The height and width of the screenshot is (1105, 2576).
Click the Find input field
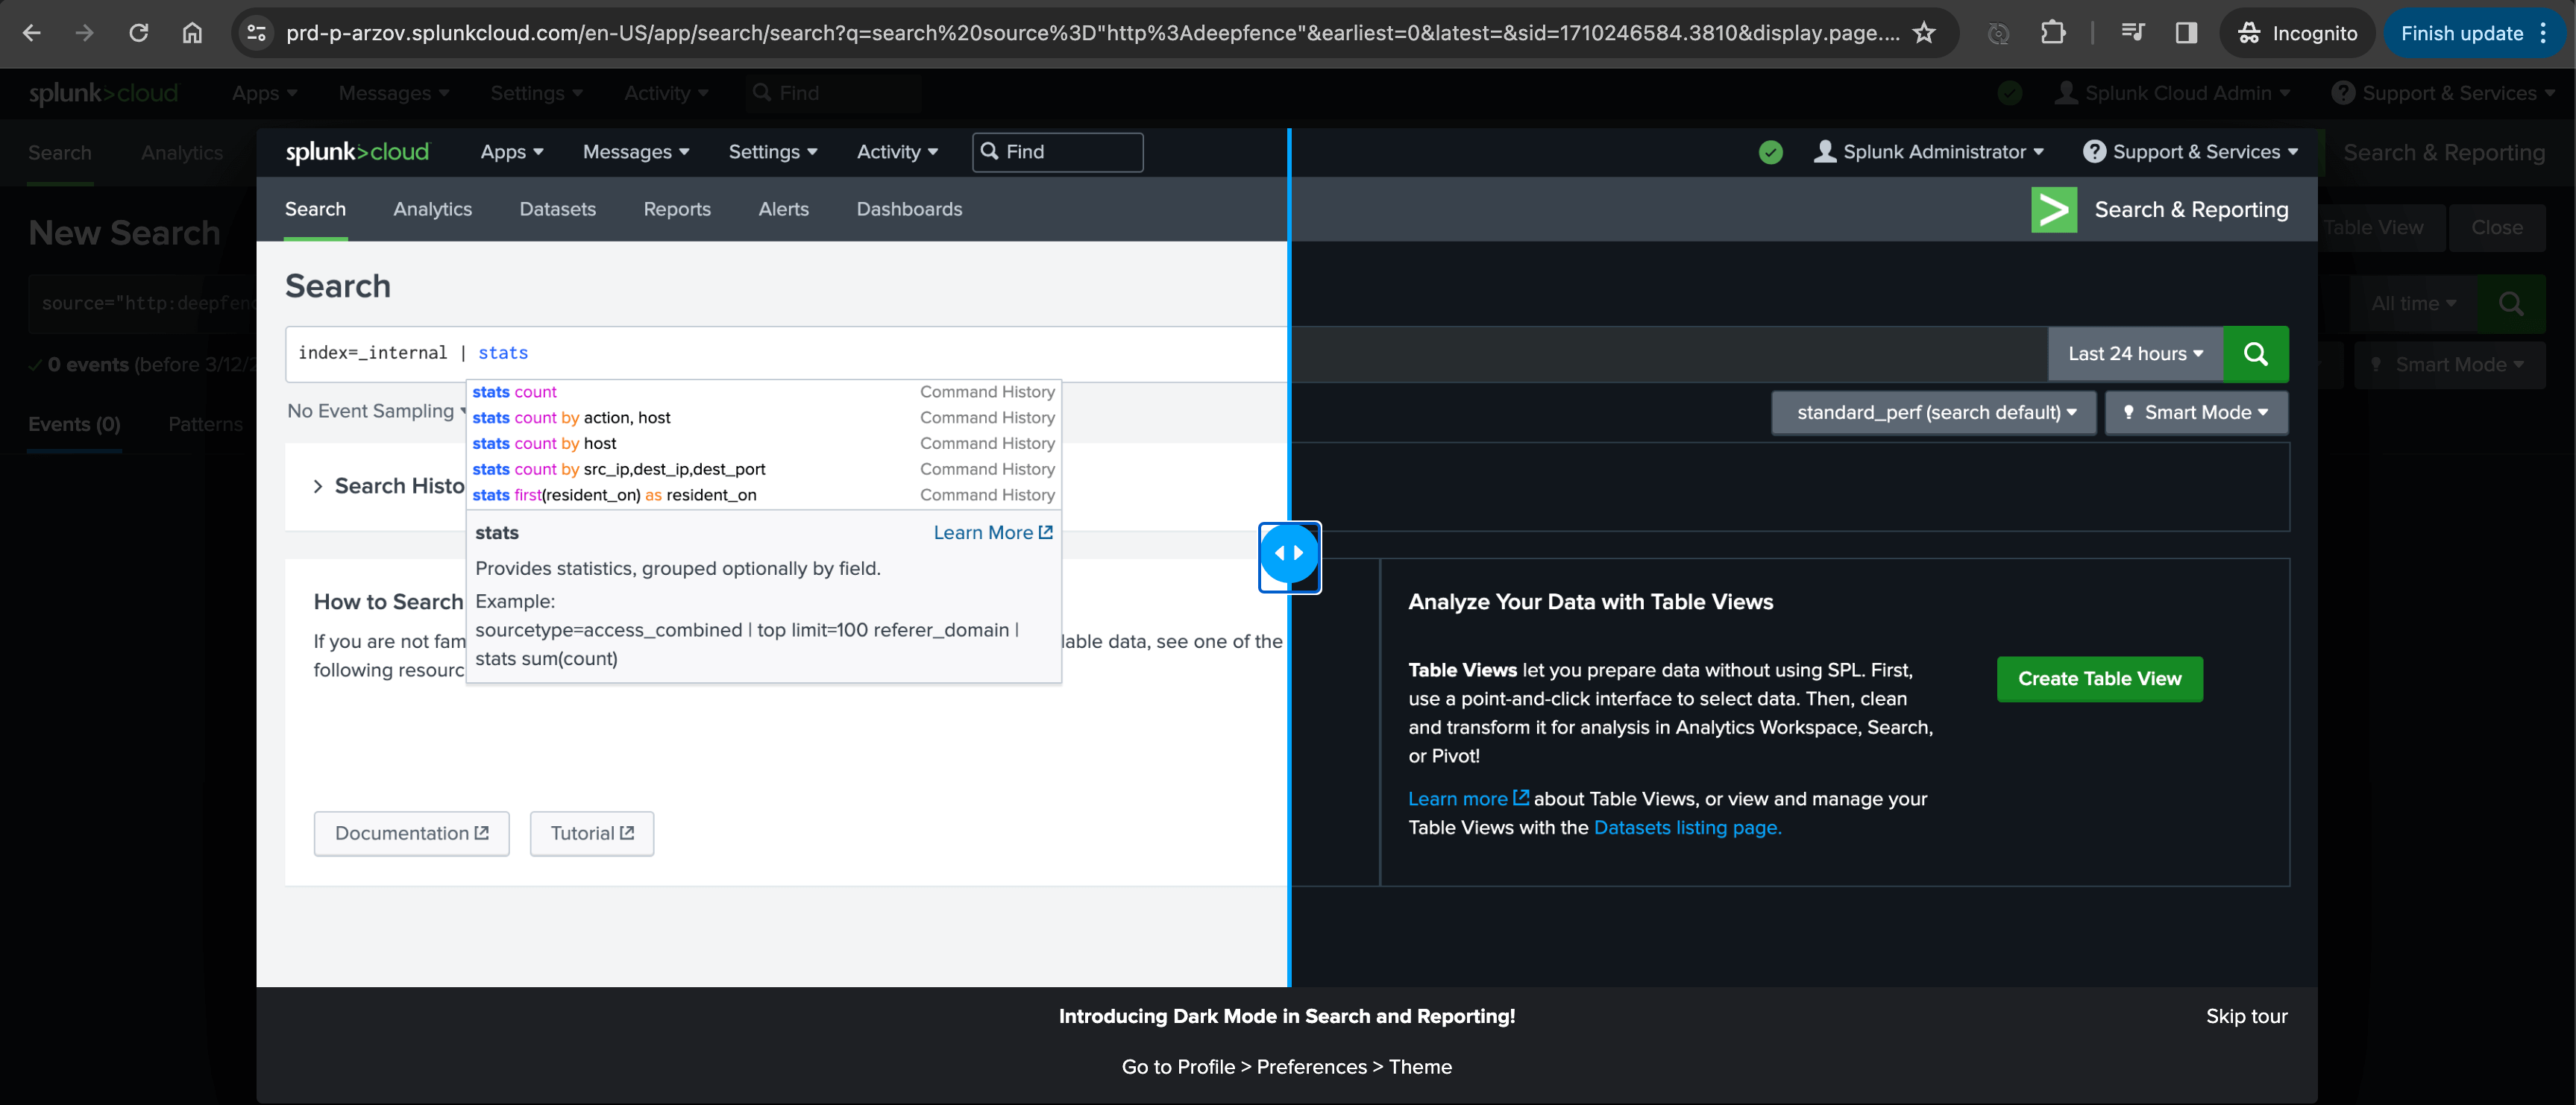[x=1057, y=152]
